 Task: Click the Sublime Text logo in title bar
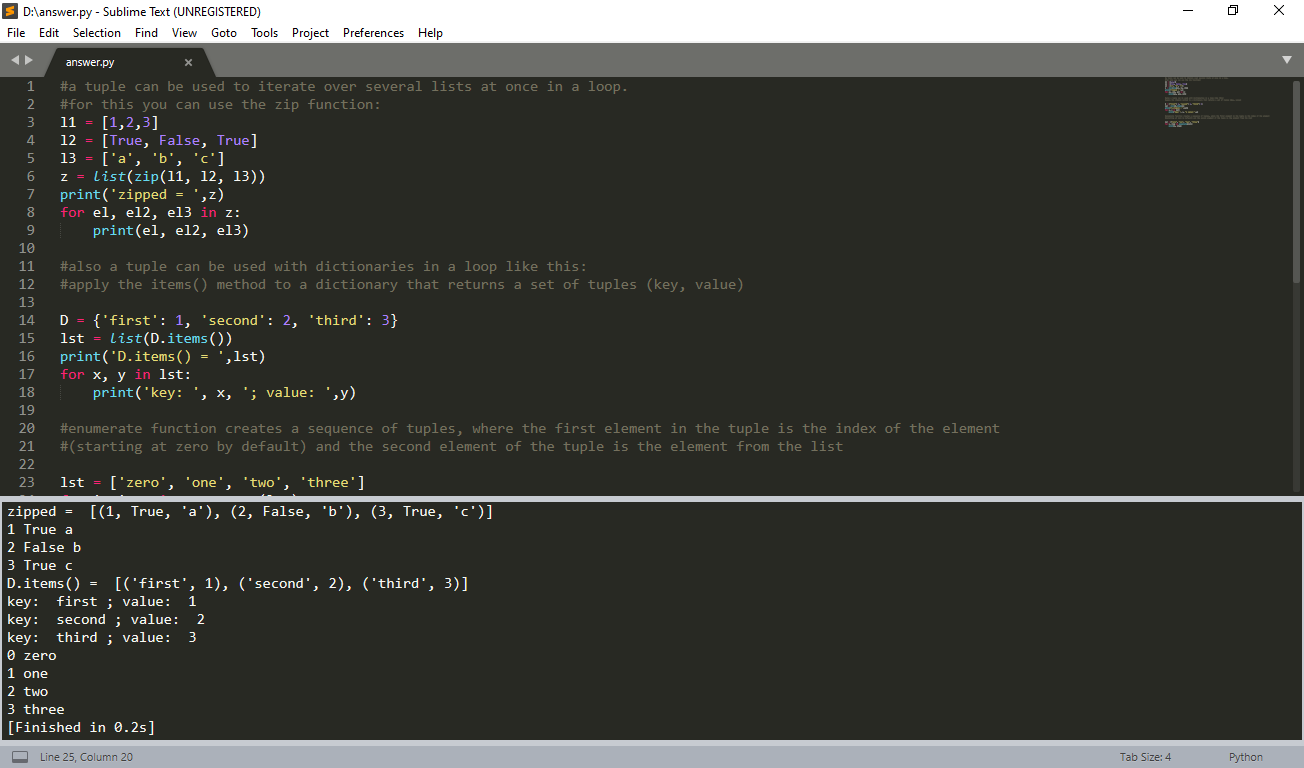point(11,11)
